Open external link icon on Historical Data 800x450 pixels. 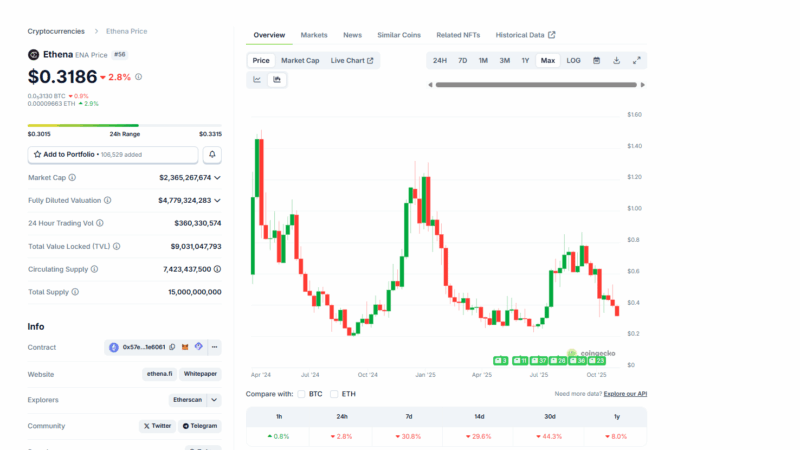click(552, 35)
